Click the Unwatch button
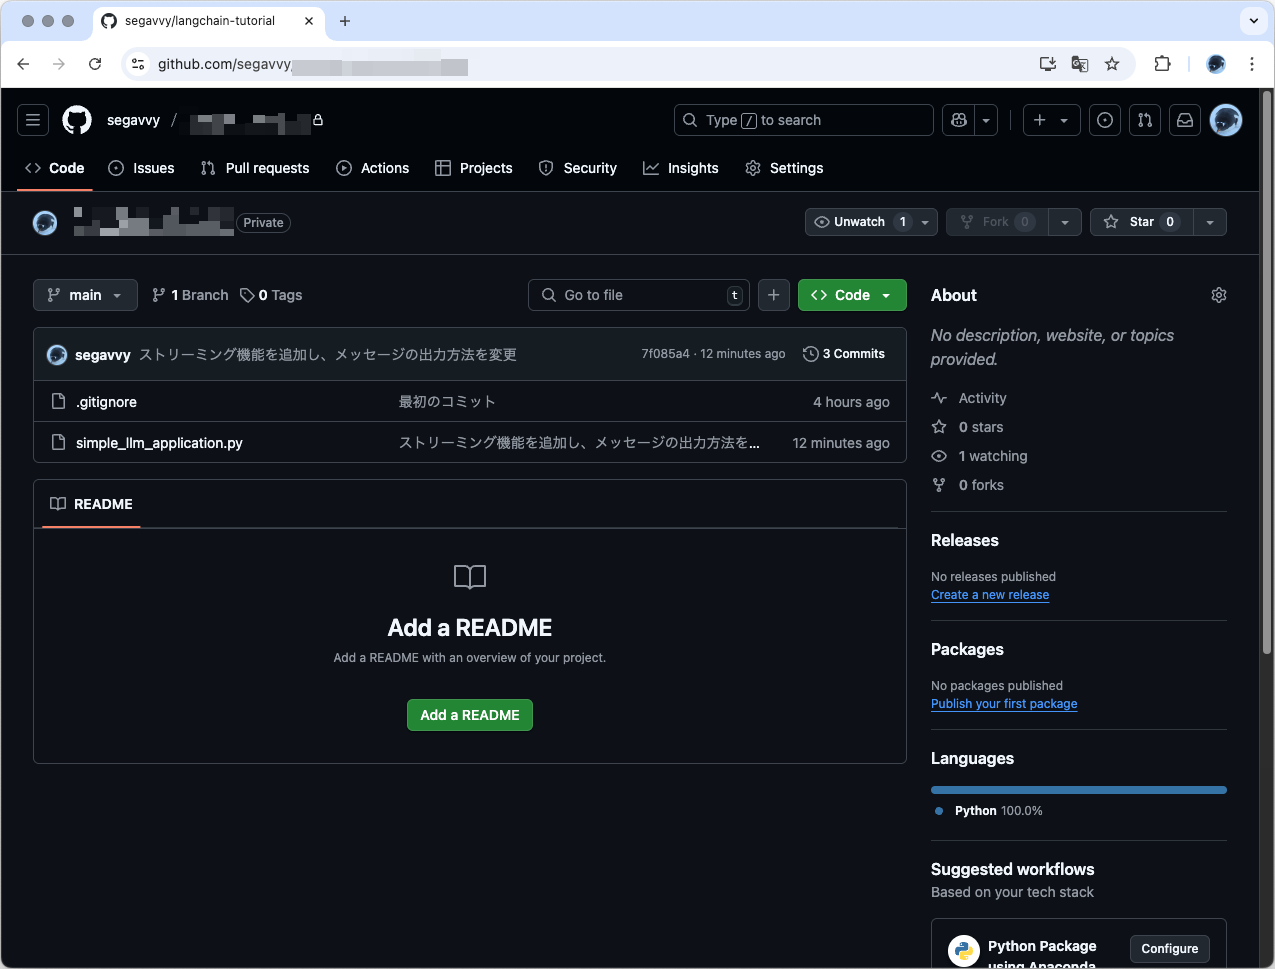The height and width of the screenshot is (969, 1275). tap(859, 222)
